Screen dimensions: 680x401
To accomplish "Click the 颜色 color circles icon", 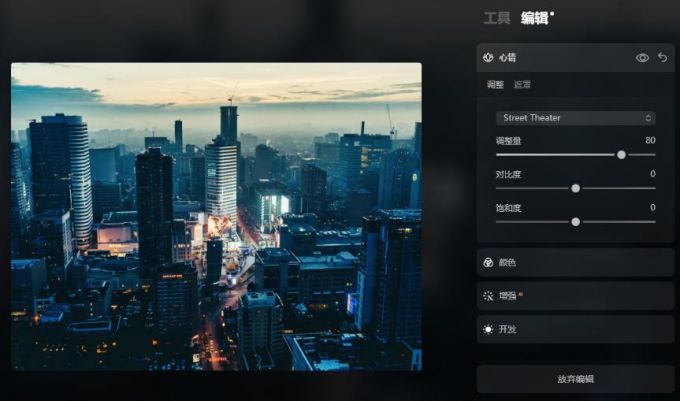I will [x=488, y=262].
